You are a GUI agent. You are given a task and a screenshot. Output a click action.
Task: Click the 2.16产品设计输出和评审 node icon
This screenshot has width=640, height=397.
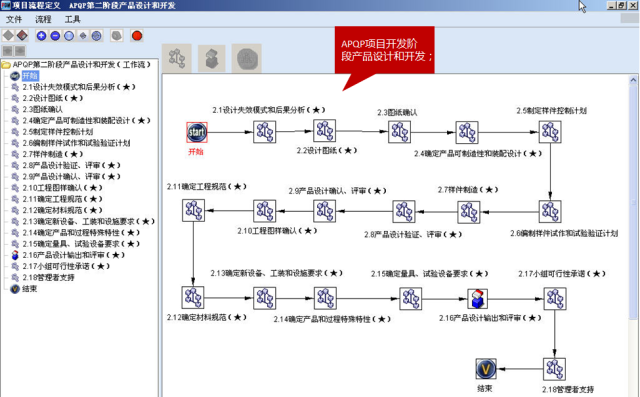click(x=477, y=299)
